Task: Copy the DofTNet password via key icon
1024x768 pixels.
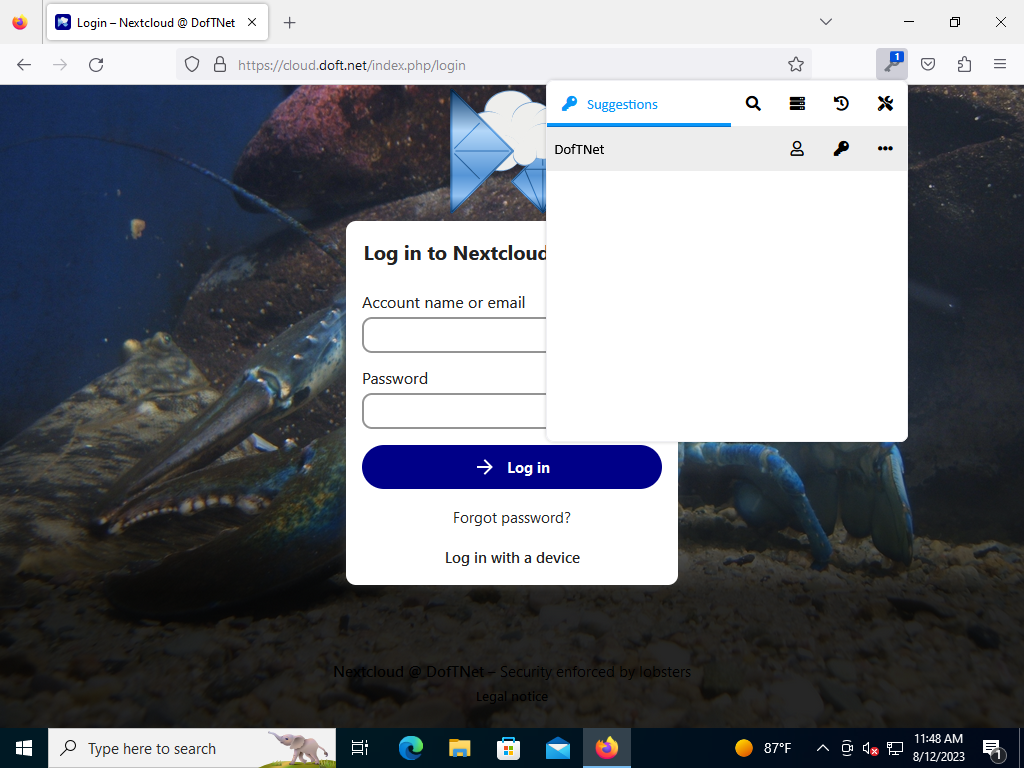Action: click(x=841, y=149)
